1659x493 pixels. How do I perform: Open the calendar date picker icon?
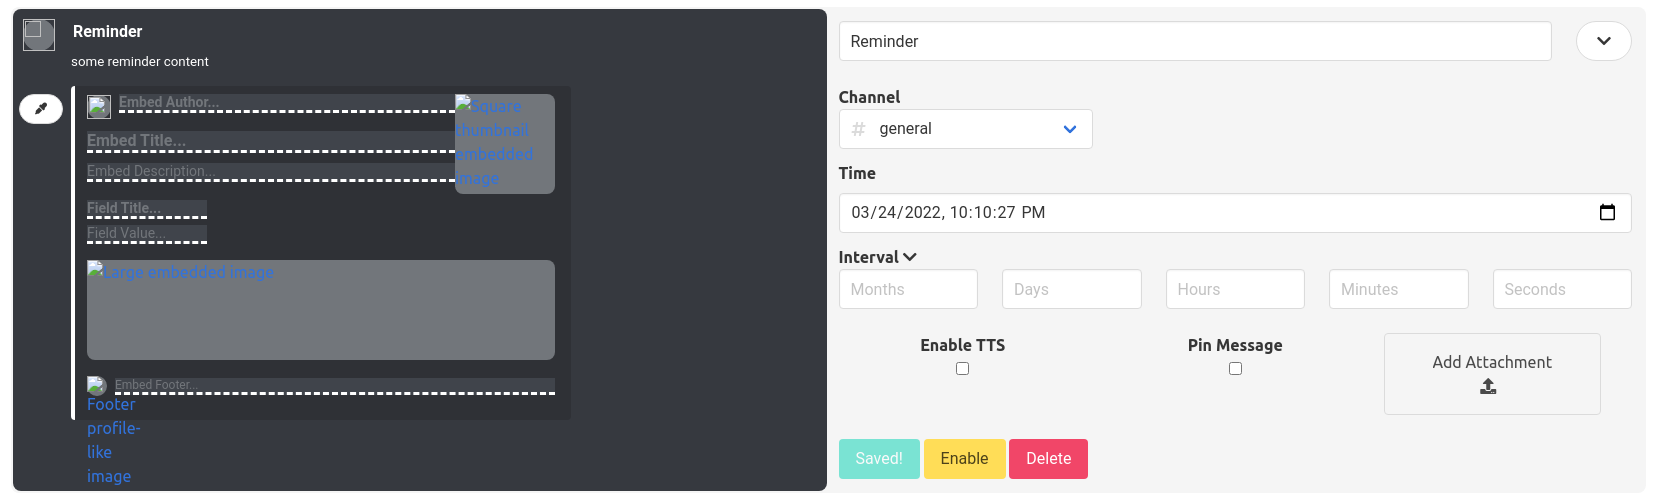[x=1607, y=213]
